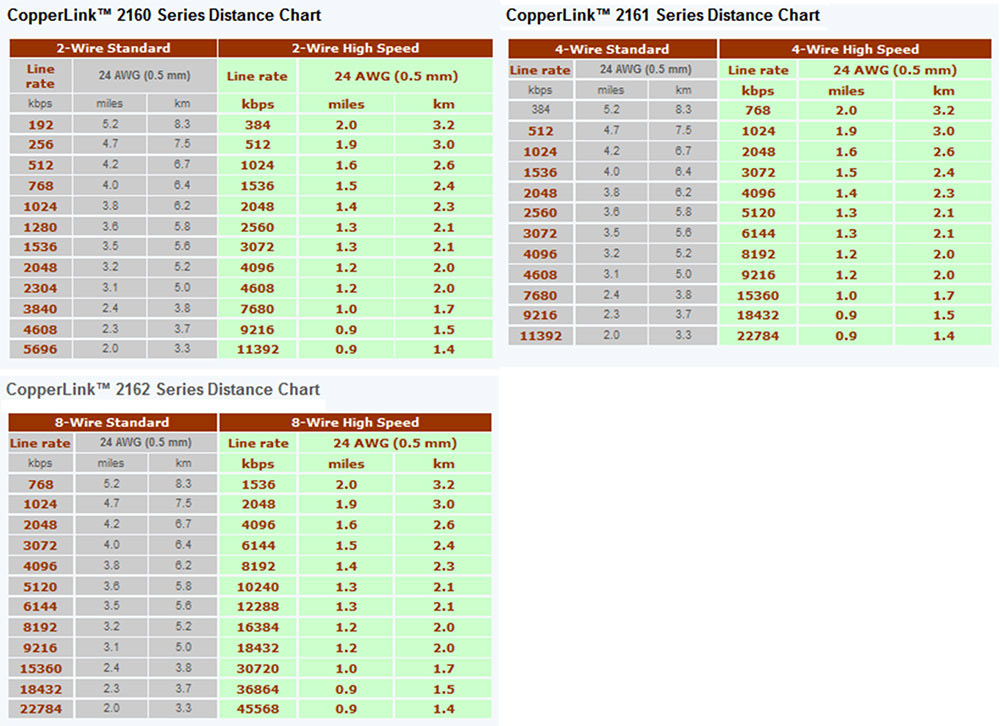
Task: Click the 36864 kbps line rate cell
Action: pyautogui.click(x=258, y=690)
